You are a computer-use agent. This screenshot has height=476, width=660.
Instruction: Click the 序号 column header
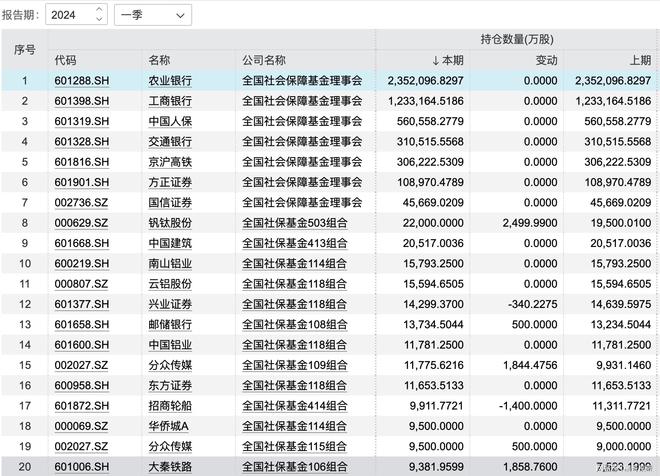click(x=24, y=50)
